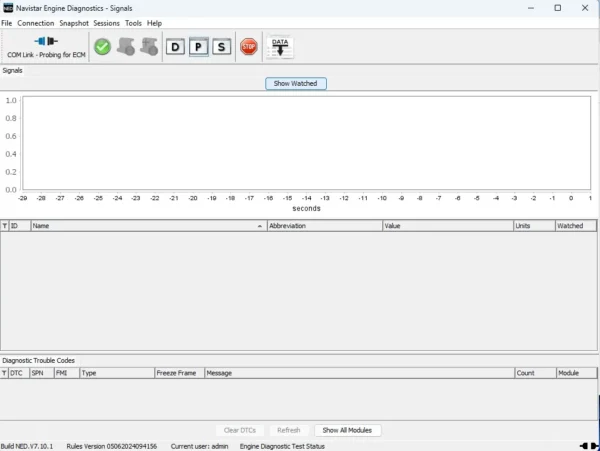The height and width of the screenshot is (451, 600).
Task: Click the Refresh button
Action: [x=289, y=430]
